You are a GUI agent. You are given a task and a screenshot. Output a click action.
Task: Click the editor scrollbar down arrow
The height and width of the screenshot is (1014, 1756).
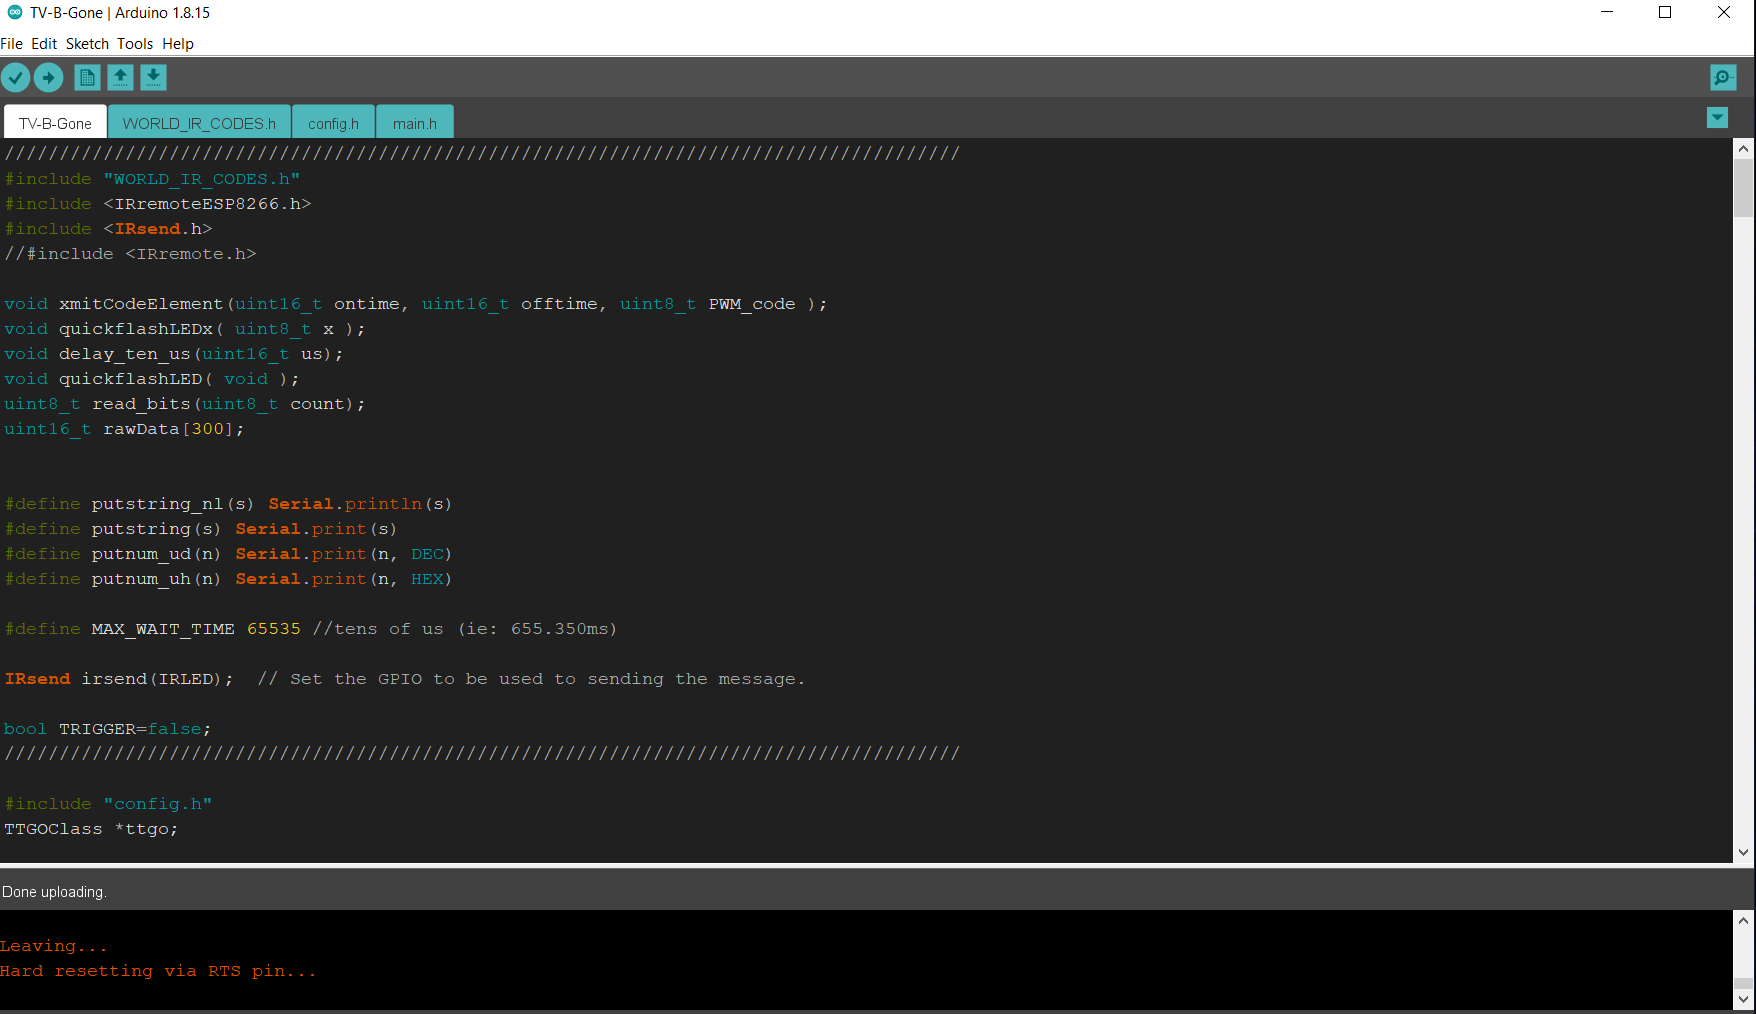[1746, 853]
